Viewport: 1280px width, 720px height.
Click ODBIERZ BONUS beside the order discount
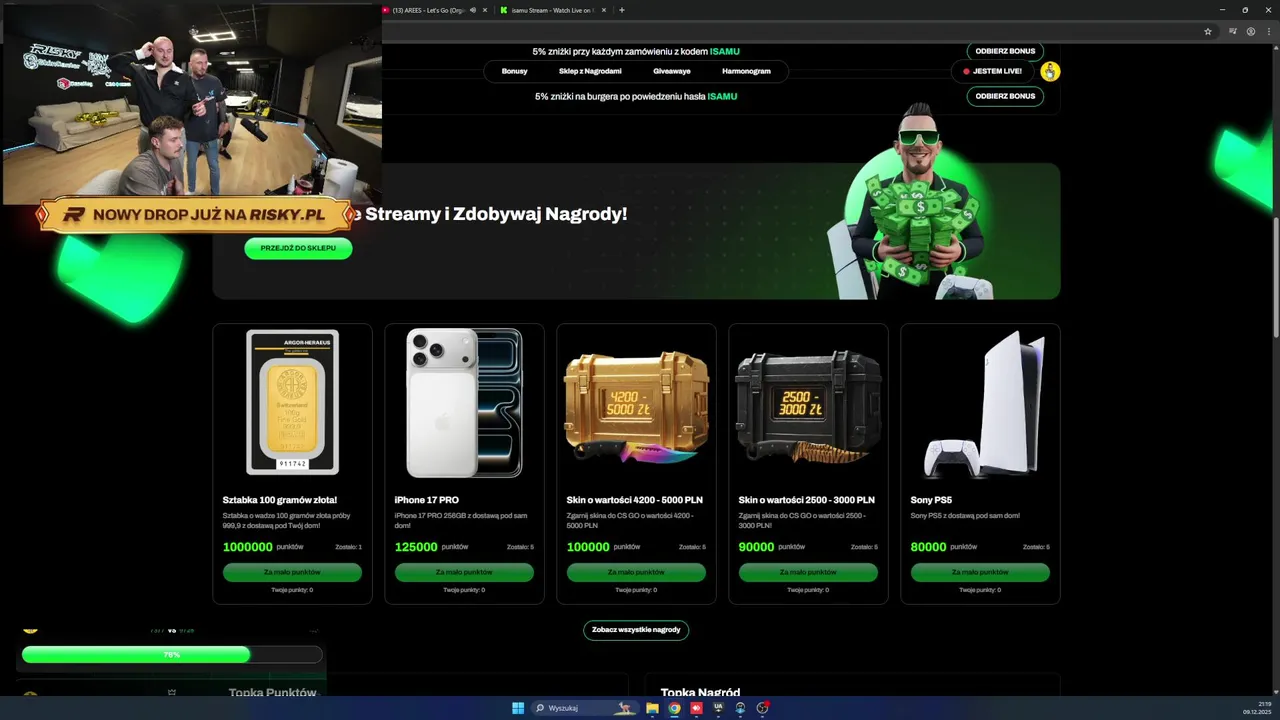(1005, 51)
